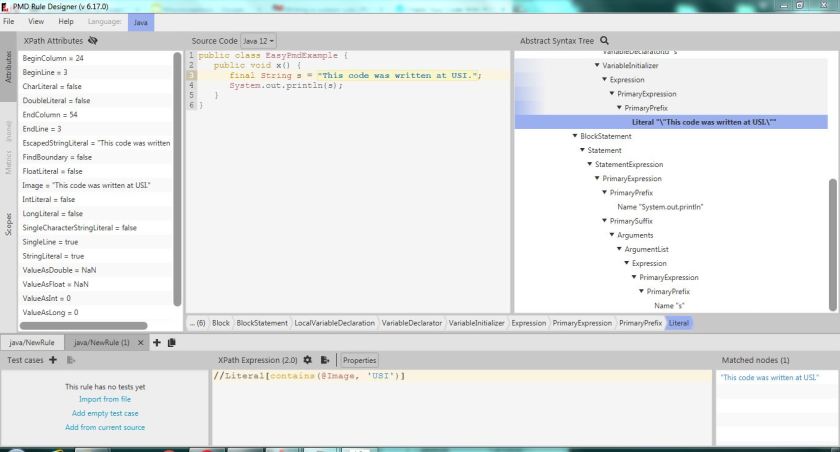Add a new test case with plus icon
840x452 pixels.
coord(52,359)
